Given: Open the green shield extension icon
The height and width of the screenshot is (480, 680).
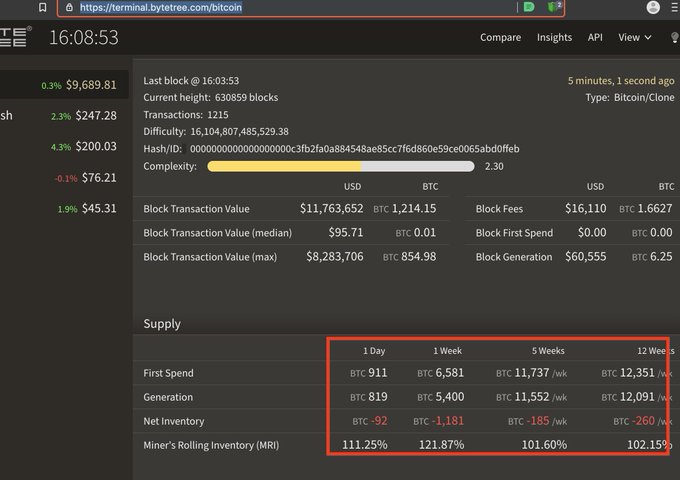Looking at the screenshot, I should pyautogui.click(x=553, y=7).
